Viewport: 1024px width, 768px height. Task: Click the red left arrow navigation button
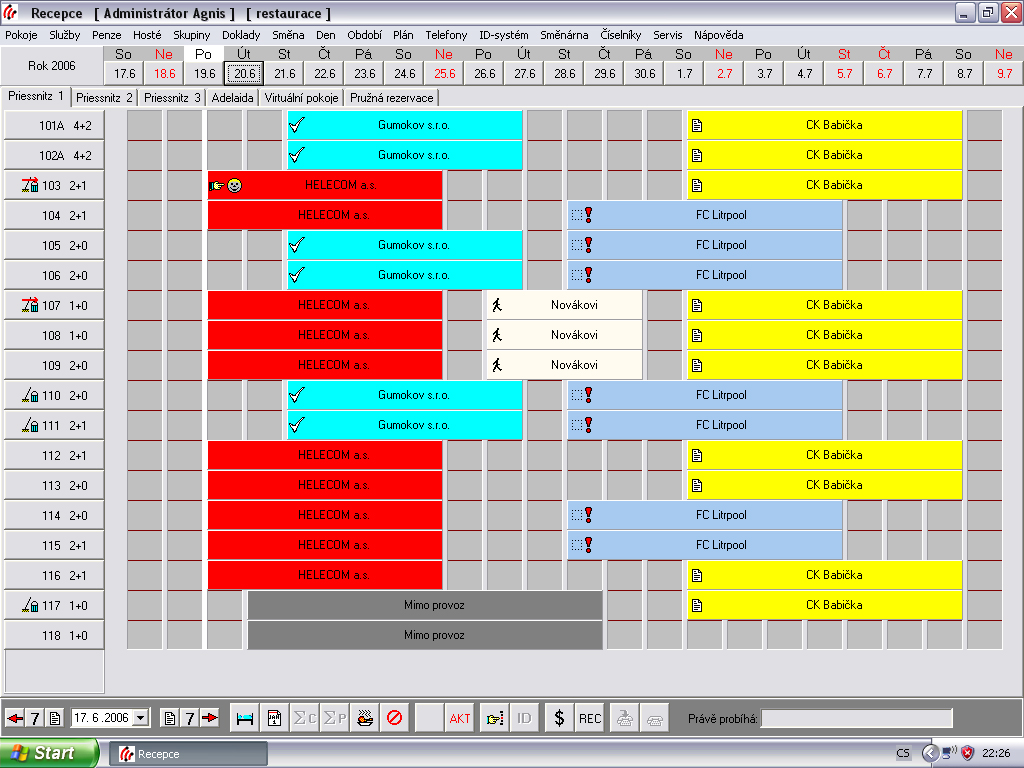14,718
